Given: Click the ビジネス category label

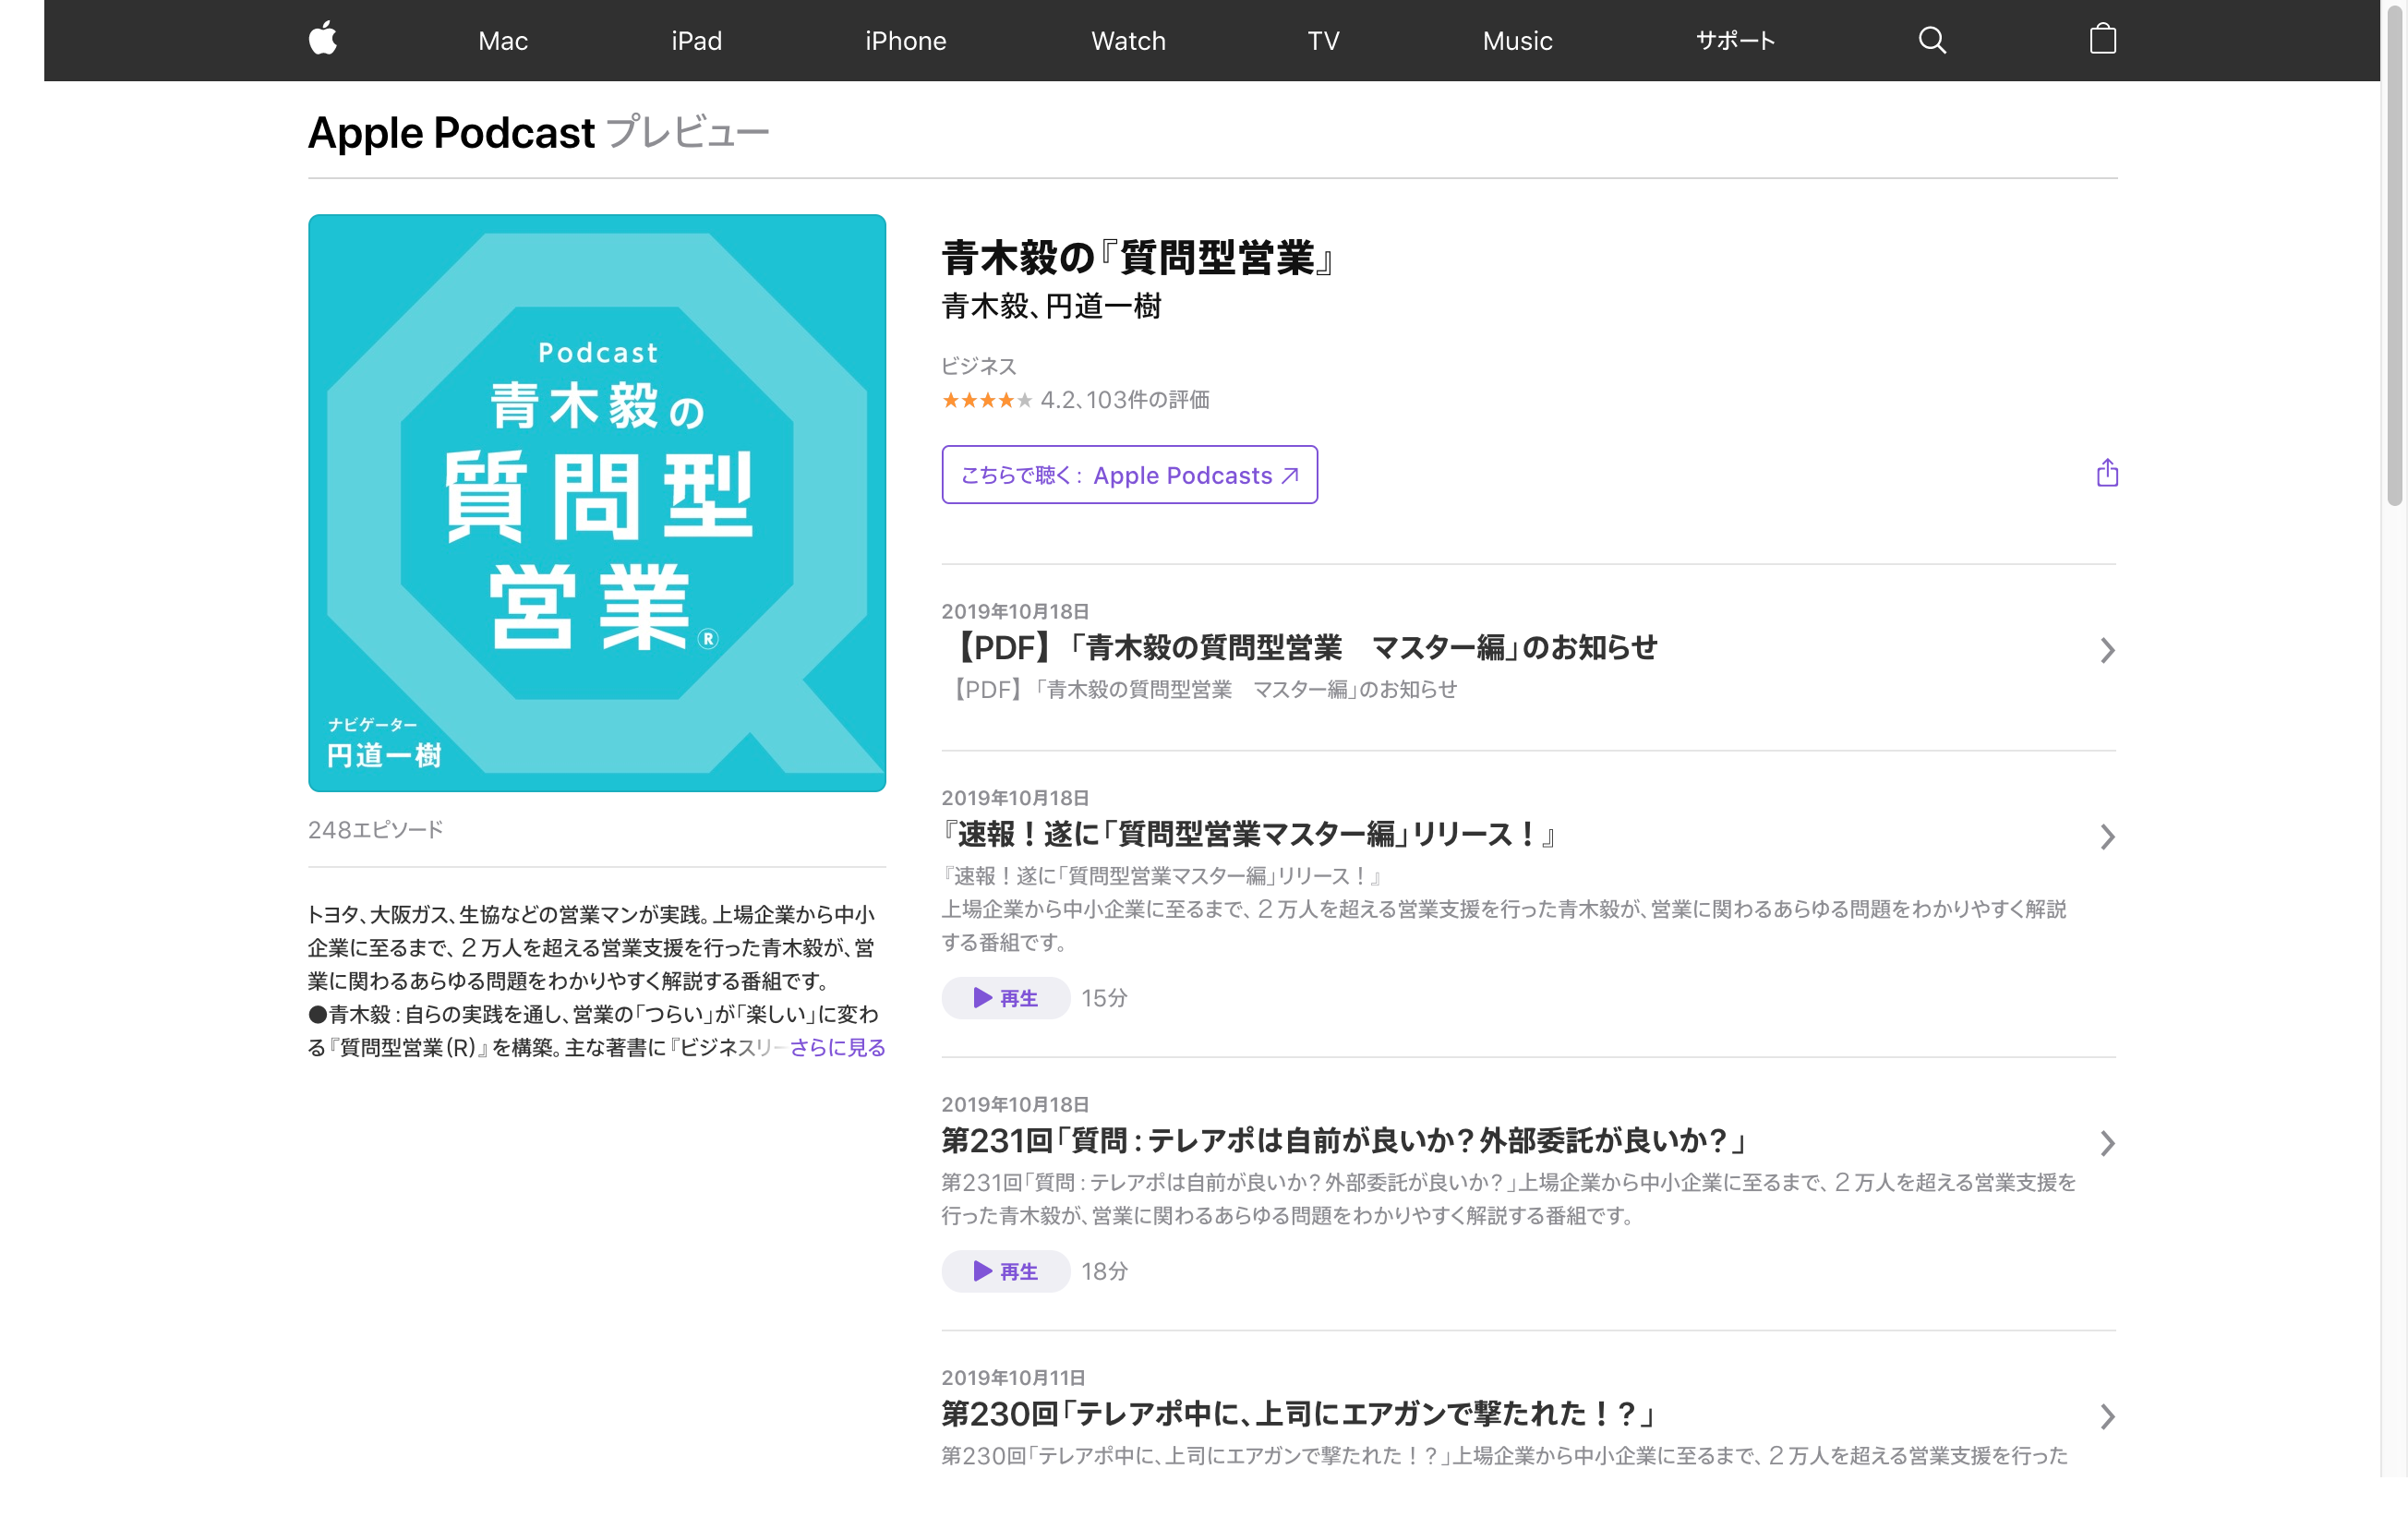Looking at the screenshot, I should [978, 366].
